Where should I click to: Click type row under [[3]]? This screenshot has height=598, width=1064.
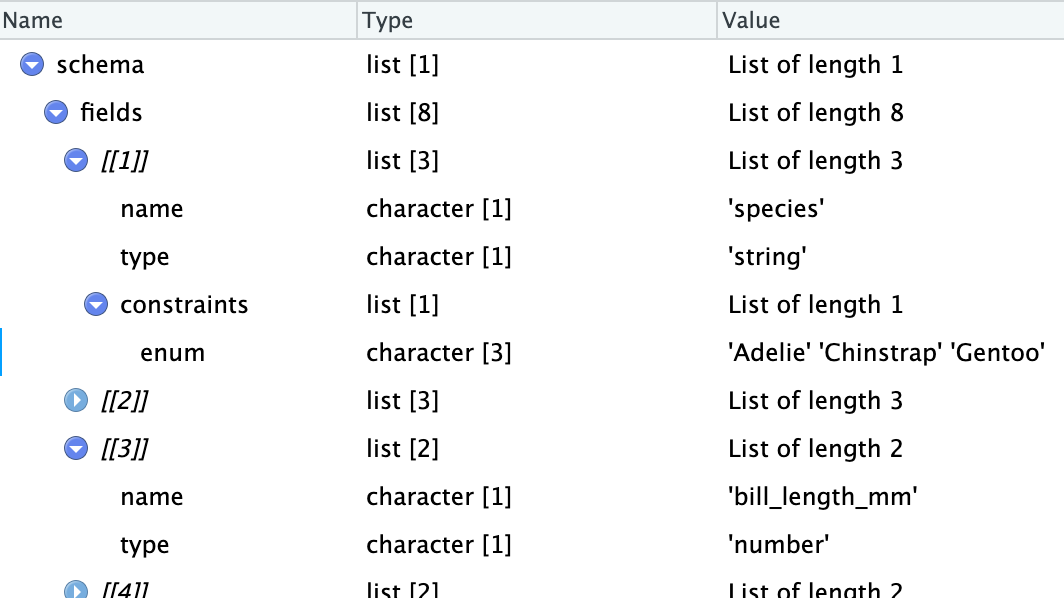click(532, 545)
